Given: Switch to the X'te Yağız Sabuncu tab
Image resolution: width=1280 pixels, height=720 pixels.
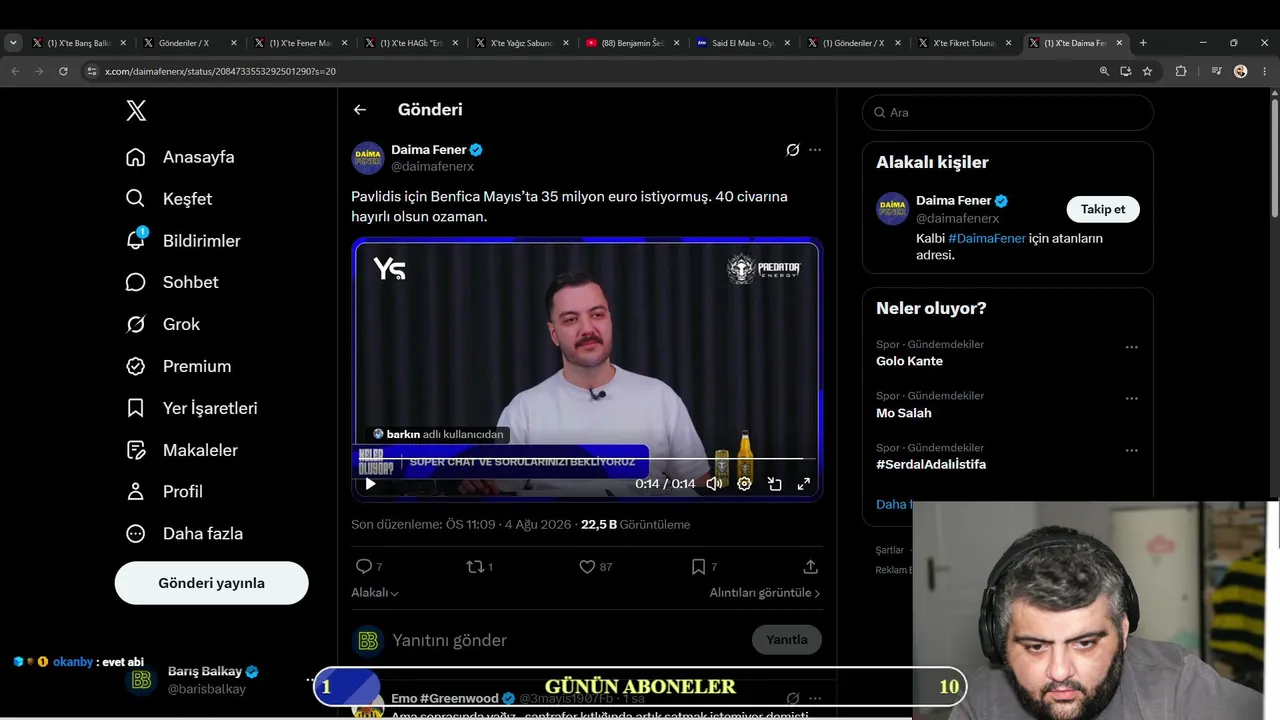Looking at the screenshot, I should [521, 43].
